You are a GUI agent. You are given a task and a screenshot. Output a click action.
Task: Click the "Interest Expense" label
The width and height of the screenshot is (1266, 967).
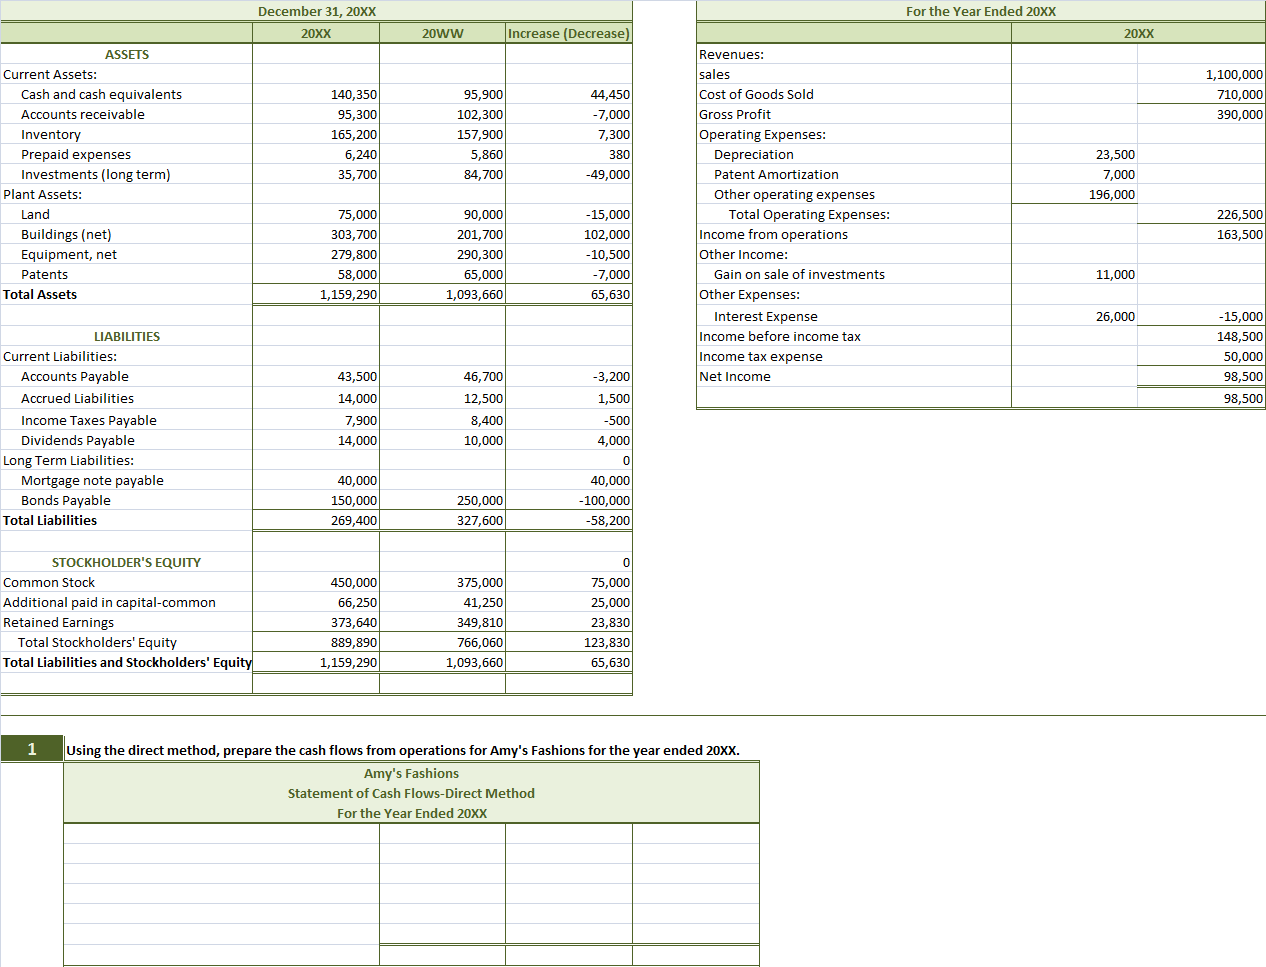(x=766, y=316)
